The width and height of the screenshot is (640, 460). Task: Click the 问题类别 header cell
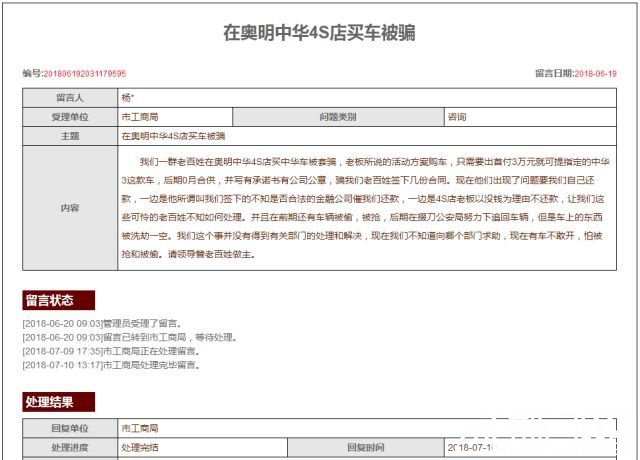pyautogui.click(x=338, y=117)
